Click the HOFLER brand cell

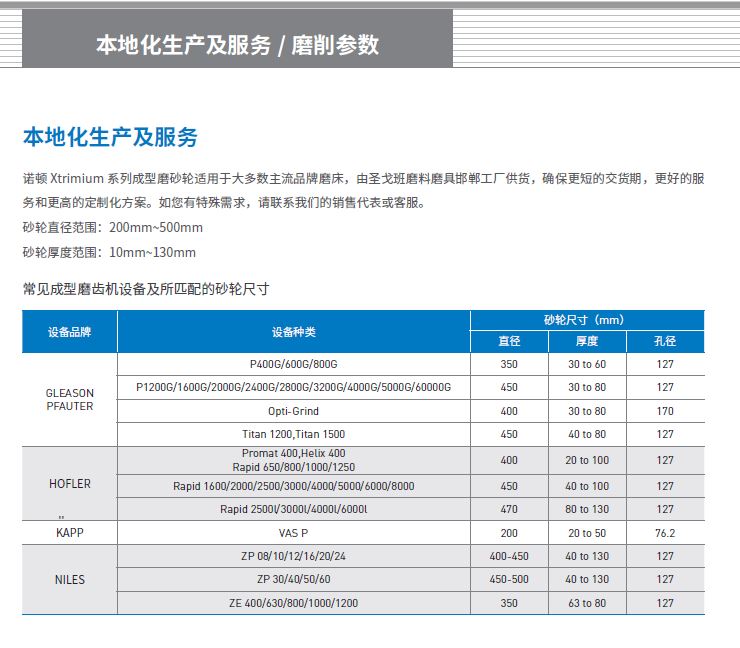pos(70,484)
